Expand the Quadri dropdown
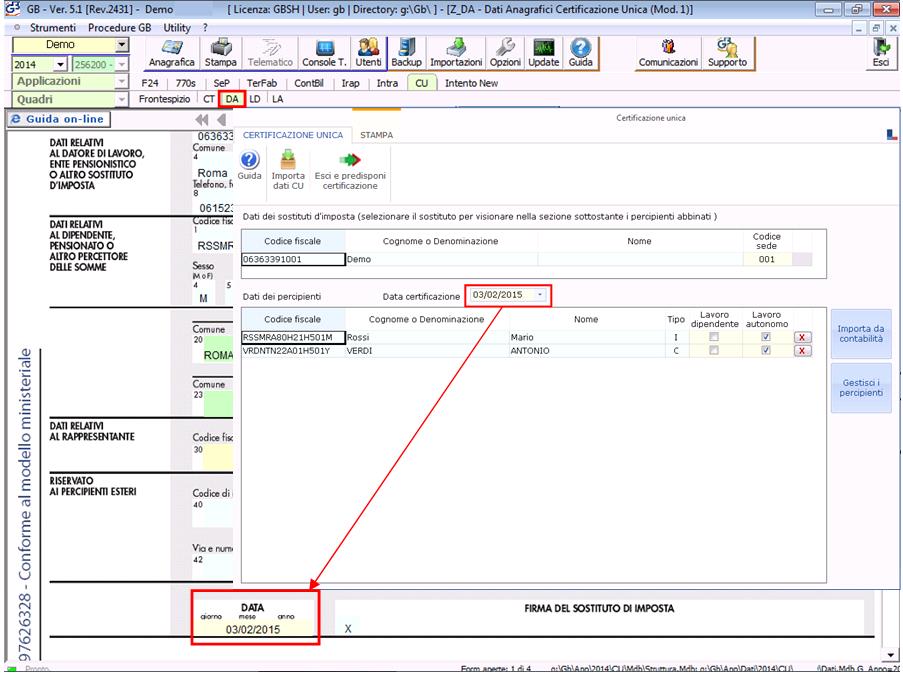 click(122, 100)
